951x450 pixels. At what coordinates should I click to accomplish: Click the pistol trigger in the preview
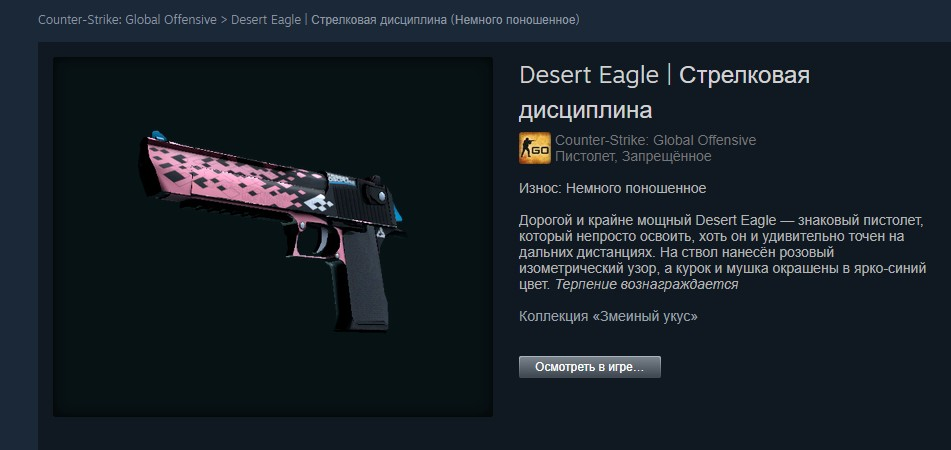(323, 240)
